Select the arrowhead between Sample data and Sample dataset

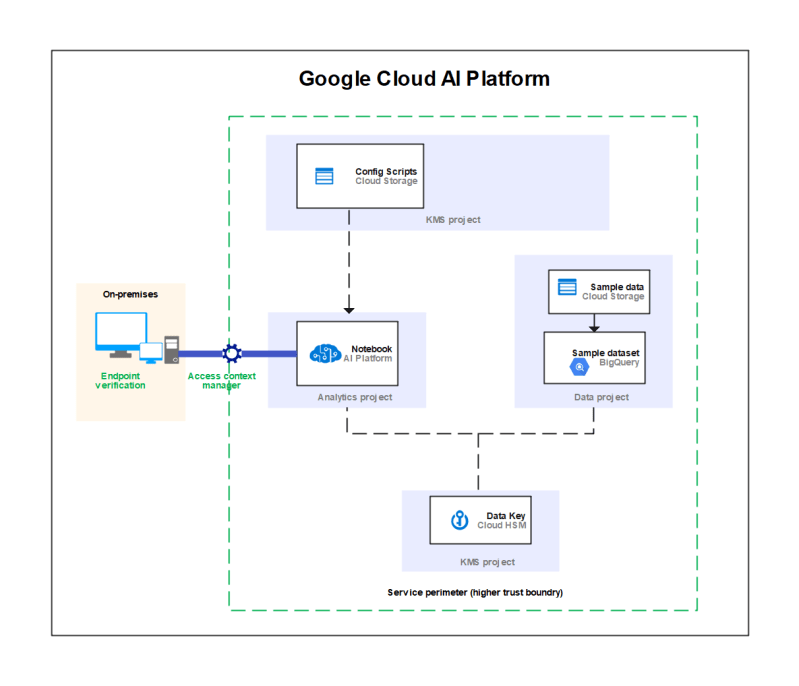(594, 329)
